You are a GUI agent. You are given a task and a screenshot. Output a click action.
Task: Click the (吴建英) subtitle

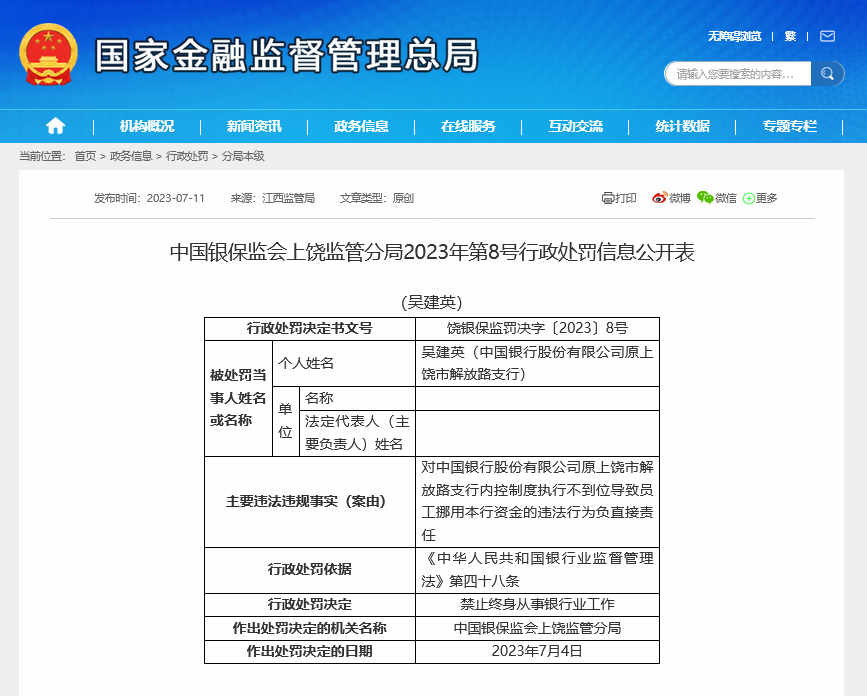[431, 302]
